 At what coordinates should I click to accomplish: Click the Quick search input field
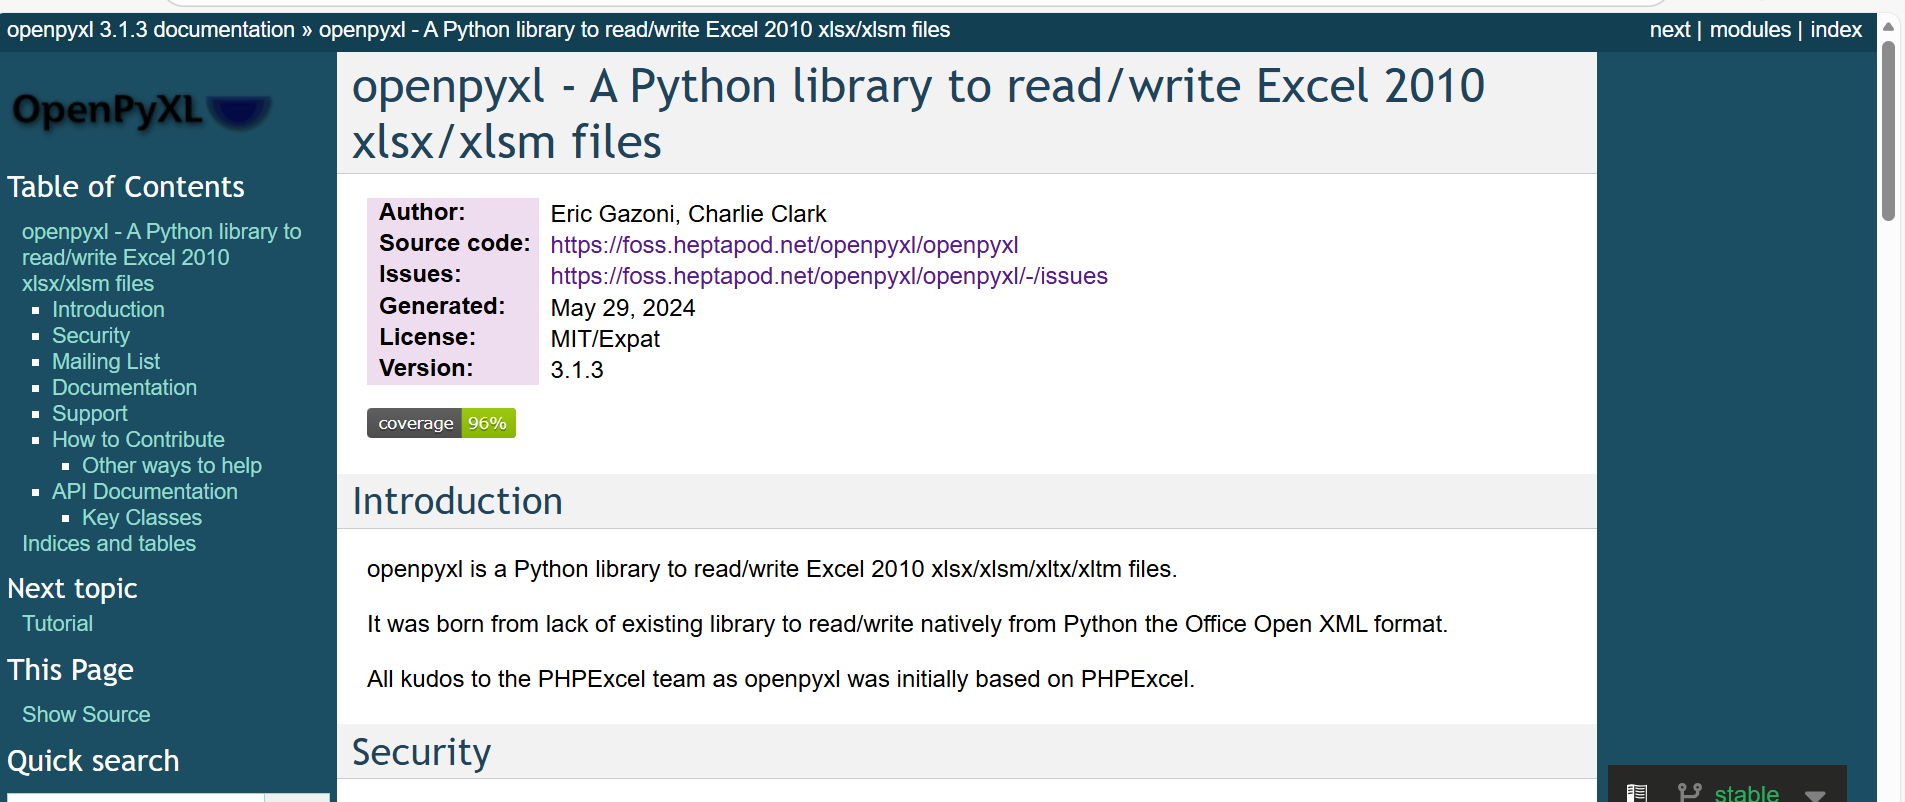click(135, 797)
